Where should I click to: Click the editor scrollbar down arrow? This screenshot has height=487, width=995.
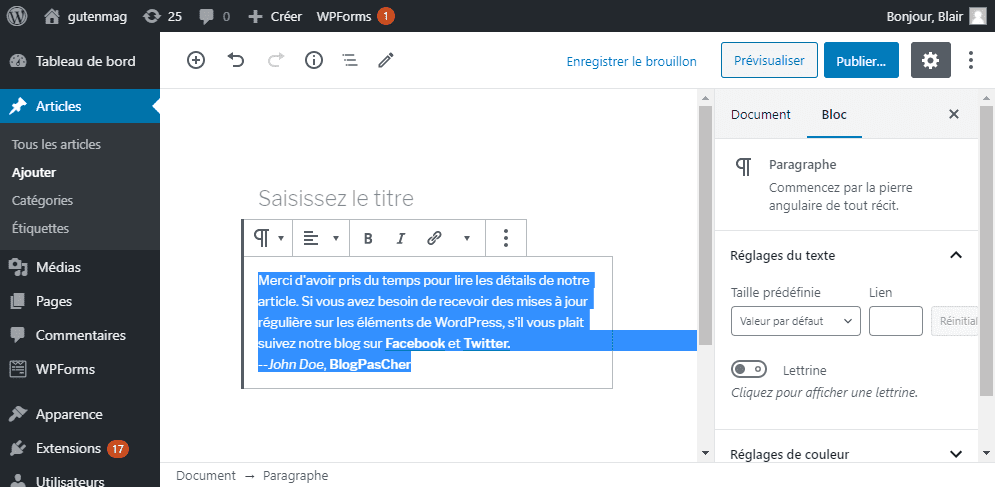coord(705,453)
